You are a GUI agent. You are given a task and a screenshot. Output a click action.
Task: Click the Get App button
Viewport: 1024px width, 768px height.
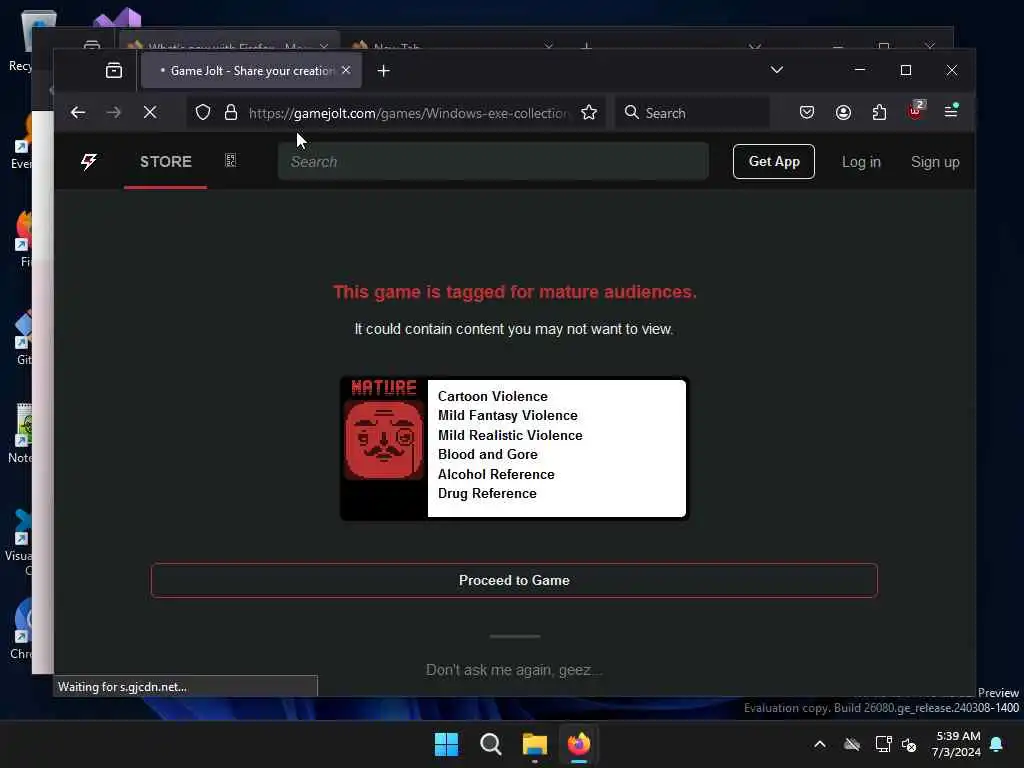(x=774, y=161)
